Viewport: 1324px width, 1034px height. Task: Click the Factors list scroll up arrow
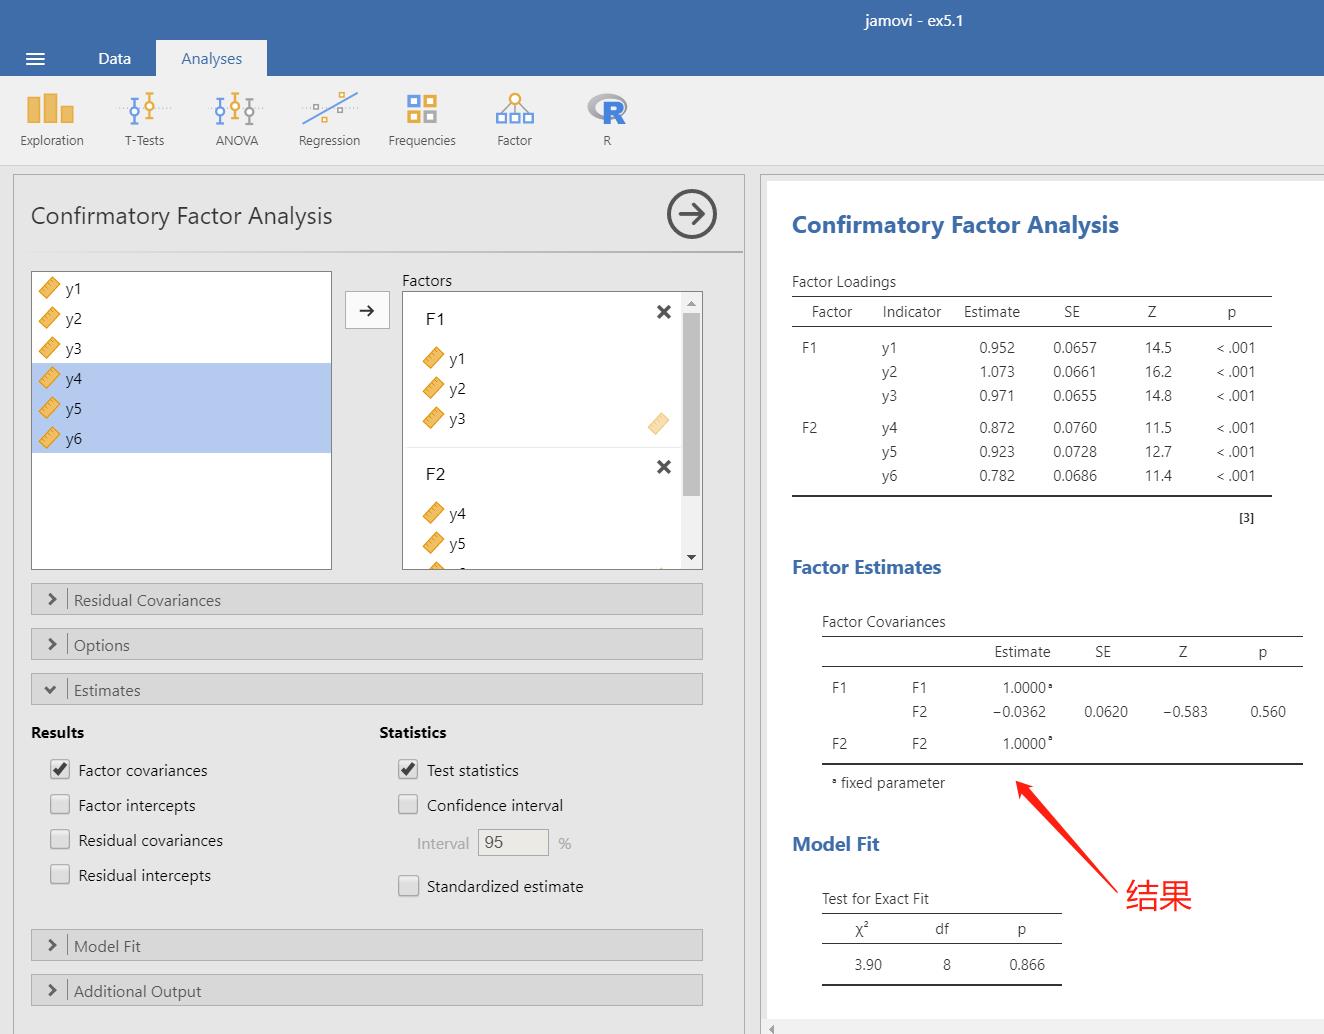[691, 303]
